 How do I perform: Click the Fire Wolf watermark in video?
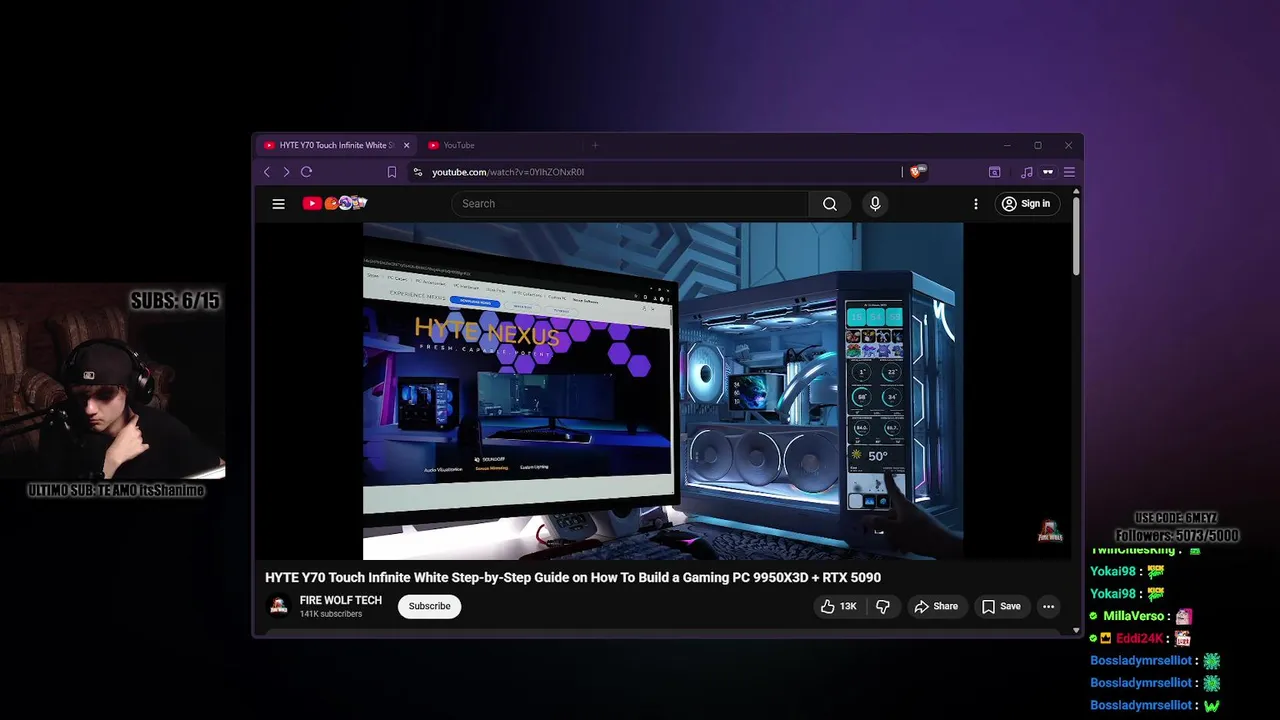pos(1049,532)
